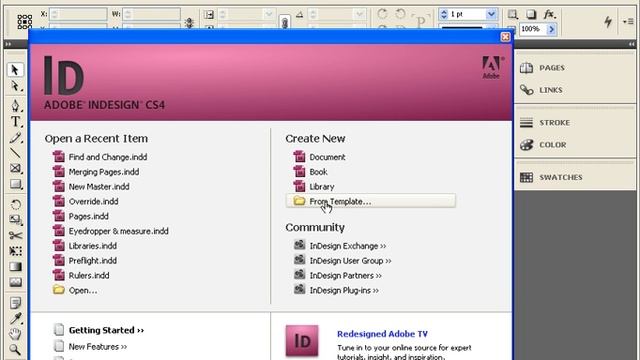Open the control panel flyout menu

628,21
